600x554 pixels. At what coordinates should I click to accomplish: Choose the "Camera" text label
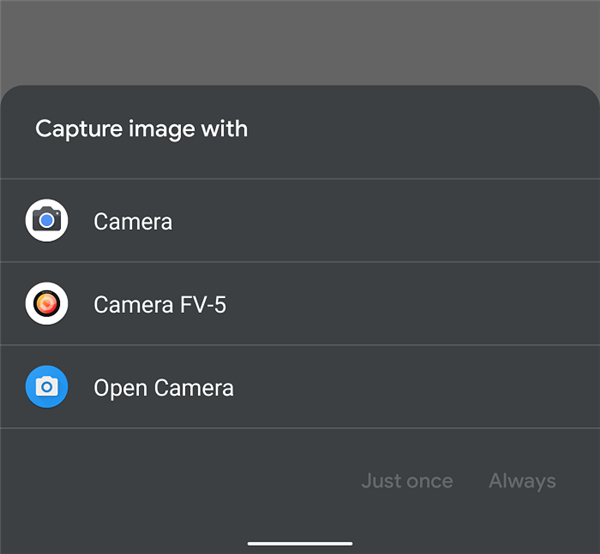coord(133,221)
